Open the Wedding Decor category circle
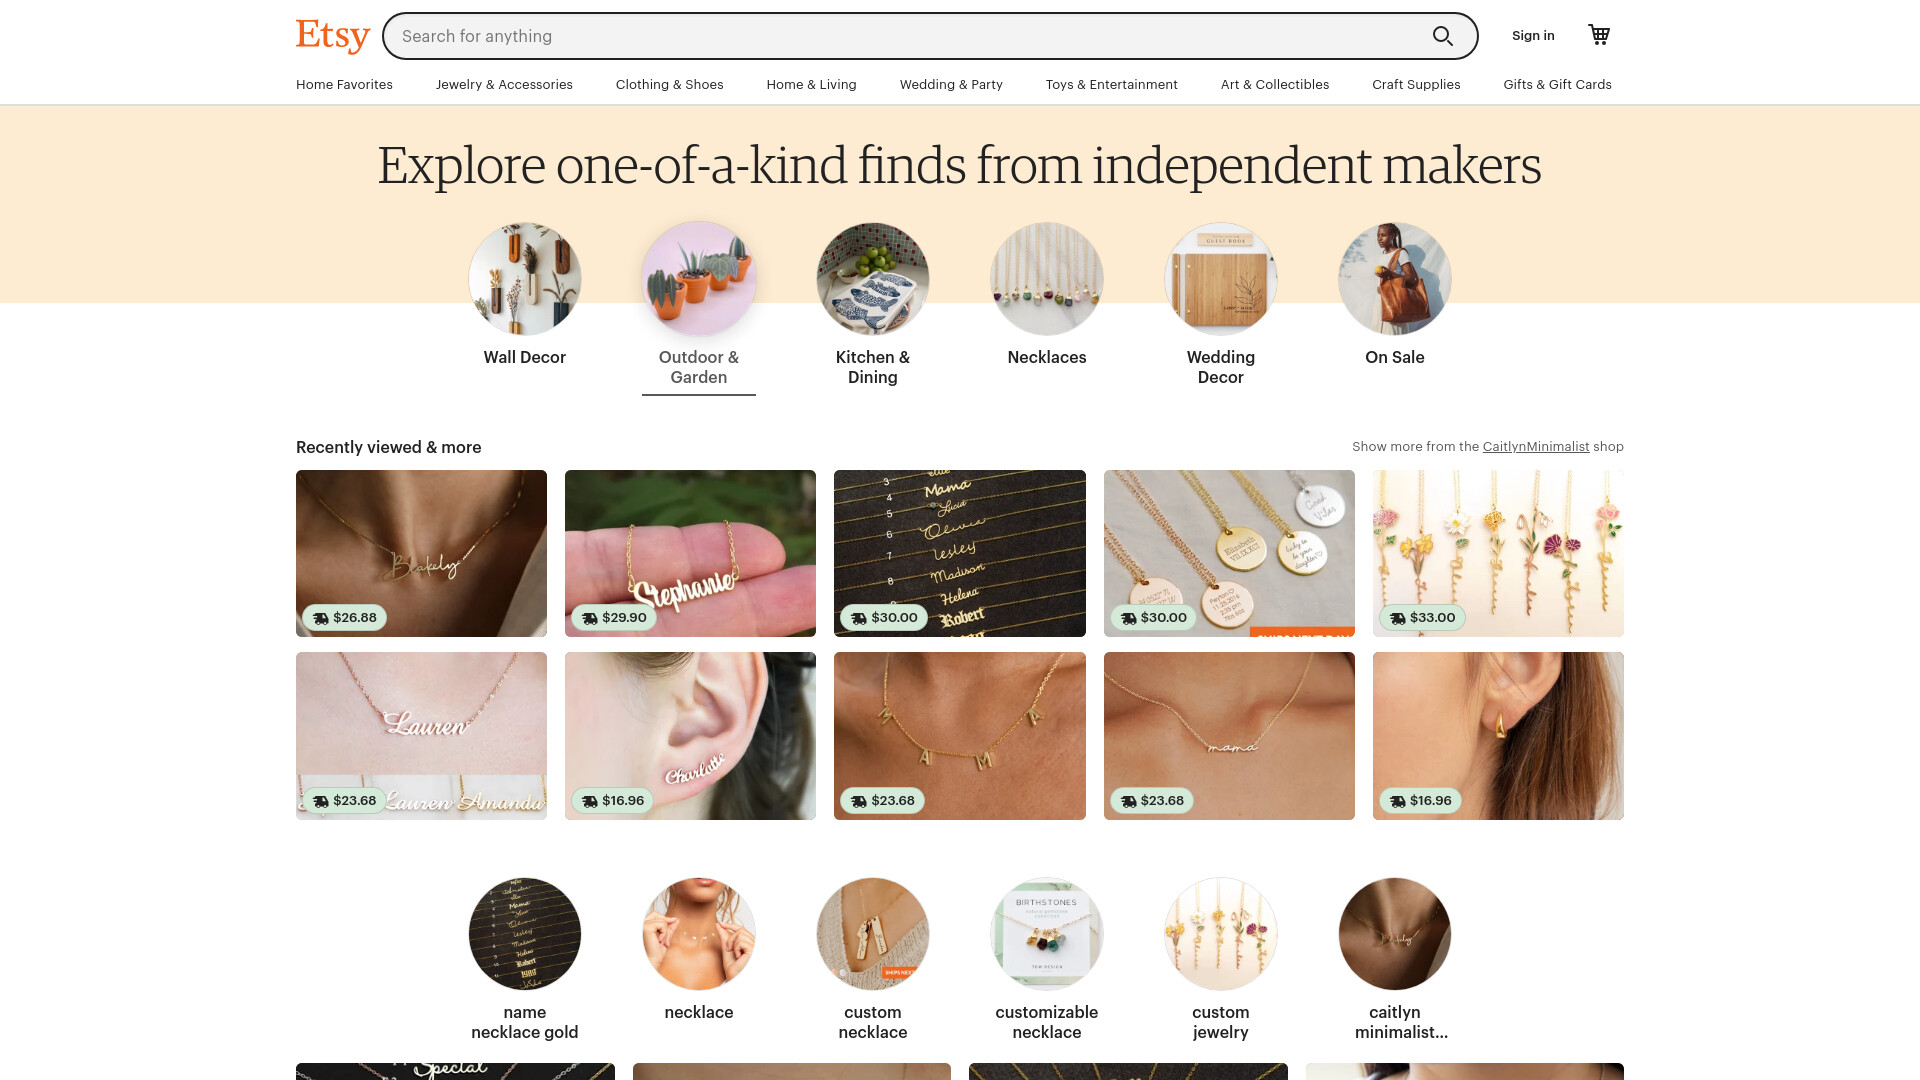 1221,279
